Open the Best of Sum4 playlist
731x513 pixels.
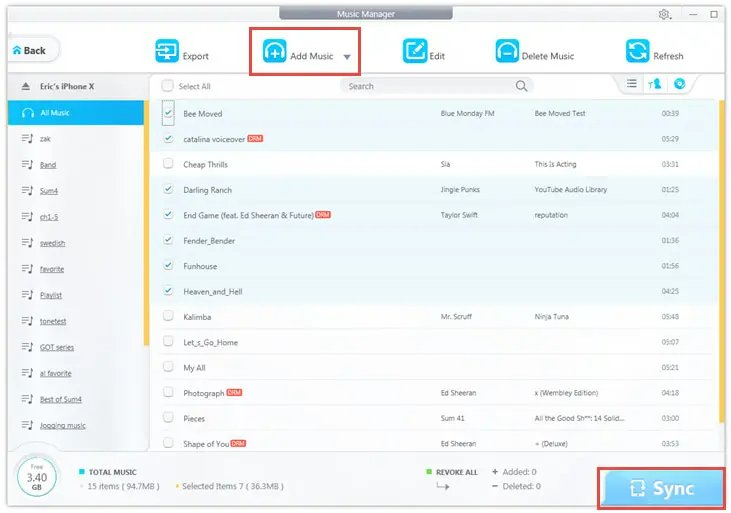coord(62,399)
